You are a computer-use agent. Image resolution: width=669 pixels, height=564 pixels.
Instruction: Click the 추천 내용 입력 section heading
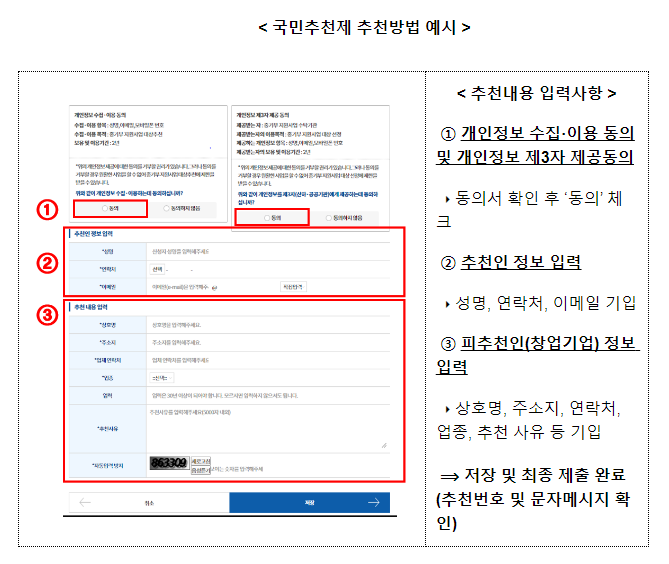pos(91,307)
